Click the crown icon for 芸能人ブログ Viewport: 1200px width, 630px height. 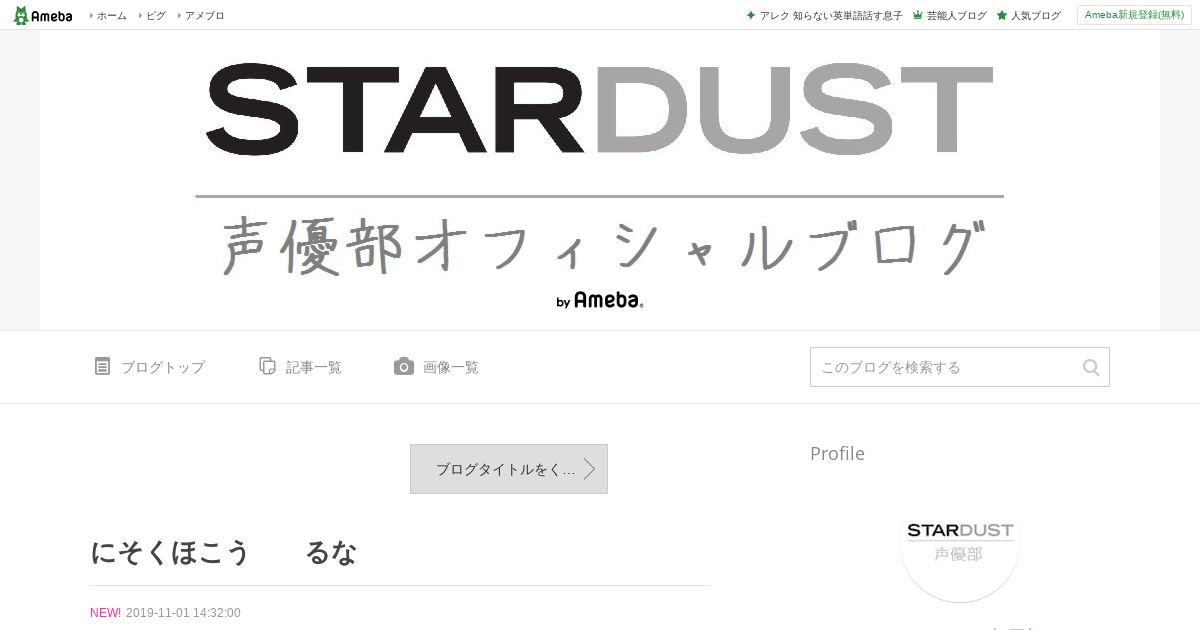pos(917,16)
